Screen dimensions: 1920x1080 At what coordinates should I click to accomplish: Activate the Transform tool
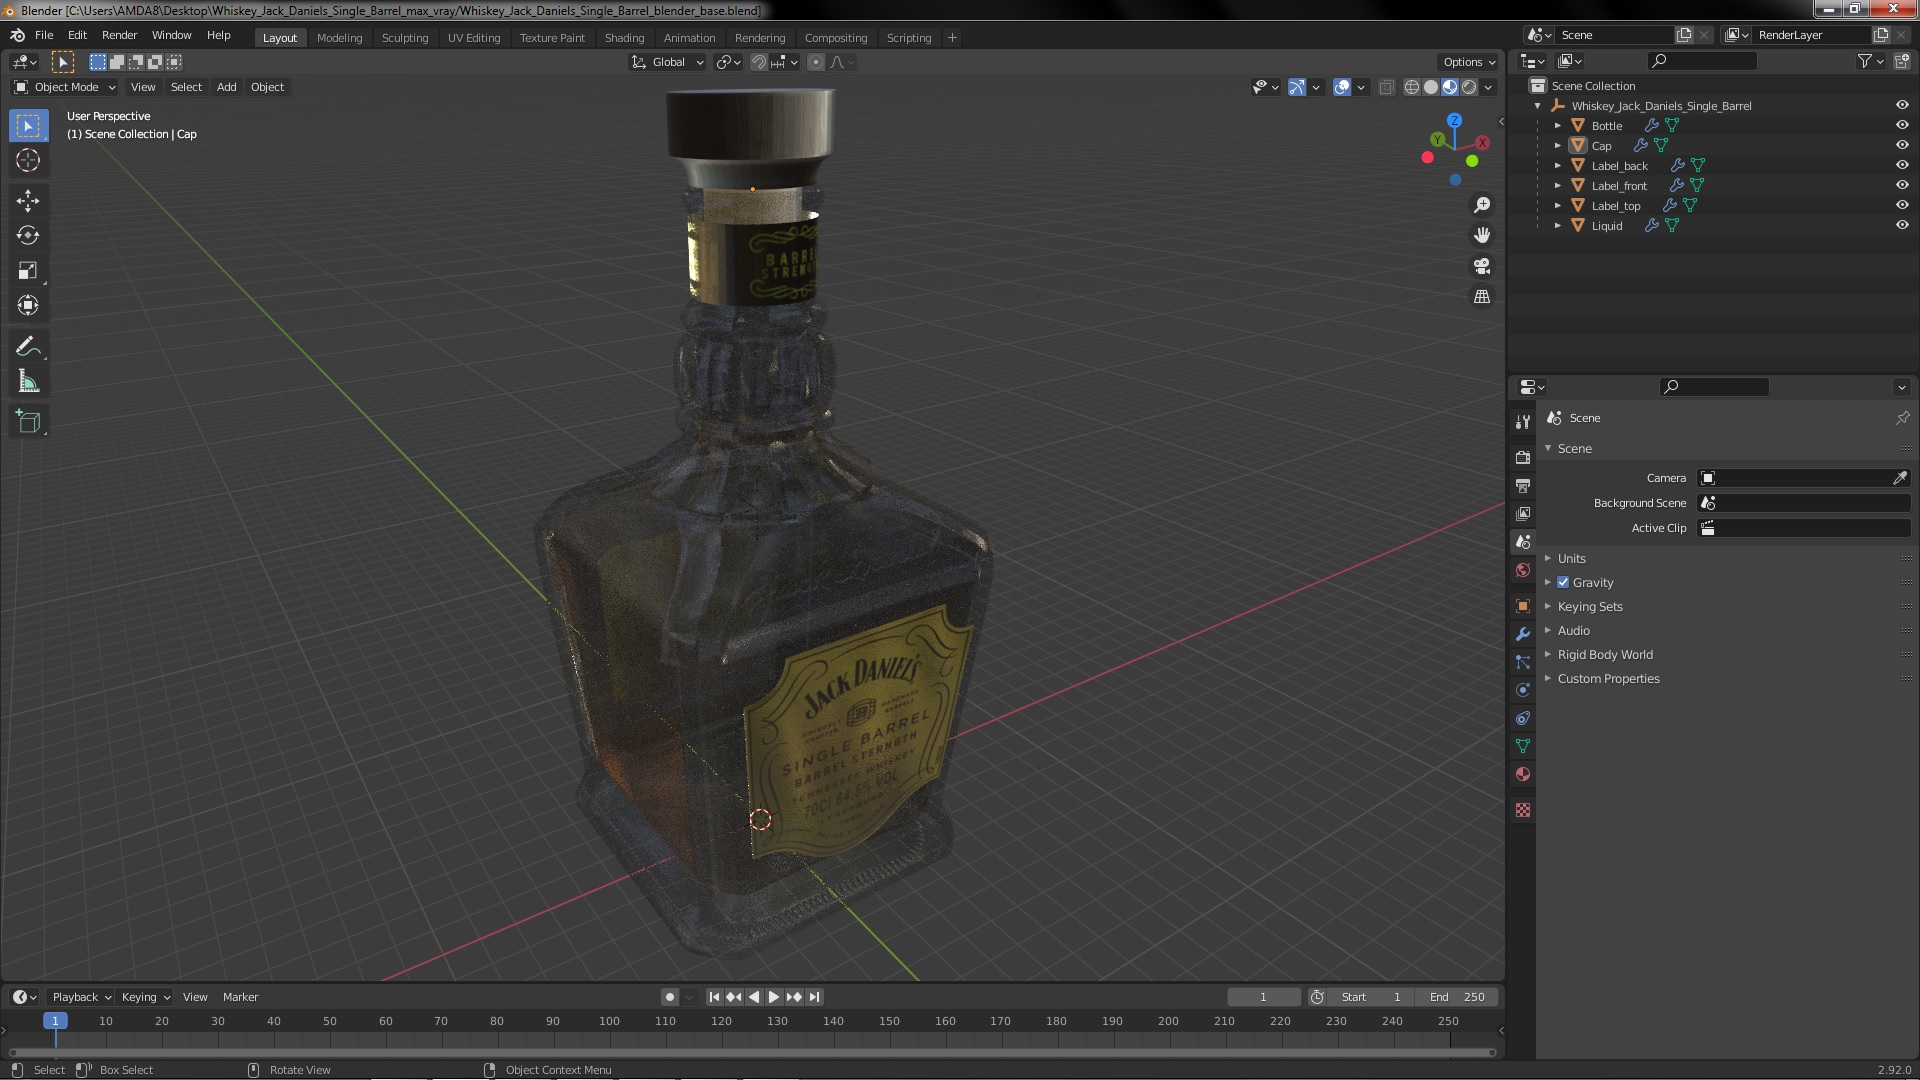[x=28, y=305]
